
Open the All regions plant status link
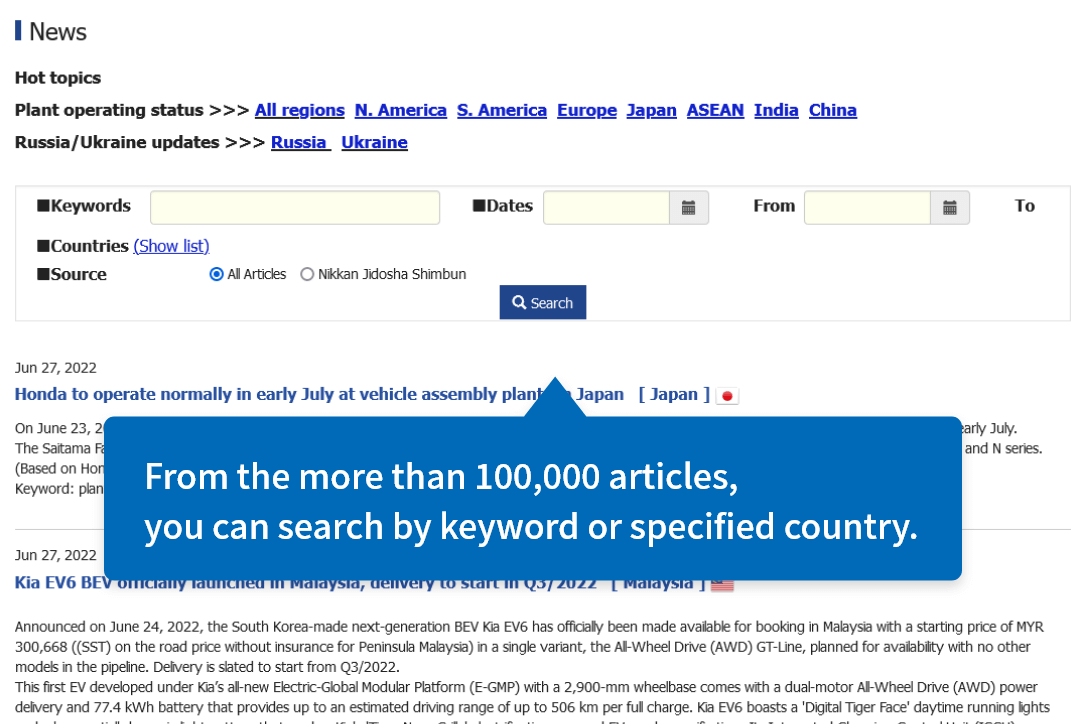pos(300,110)
